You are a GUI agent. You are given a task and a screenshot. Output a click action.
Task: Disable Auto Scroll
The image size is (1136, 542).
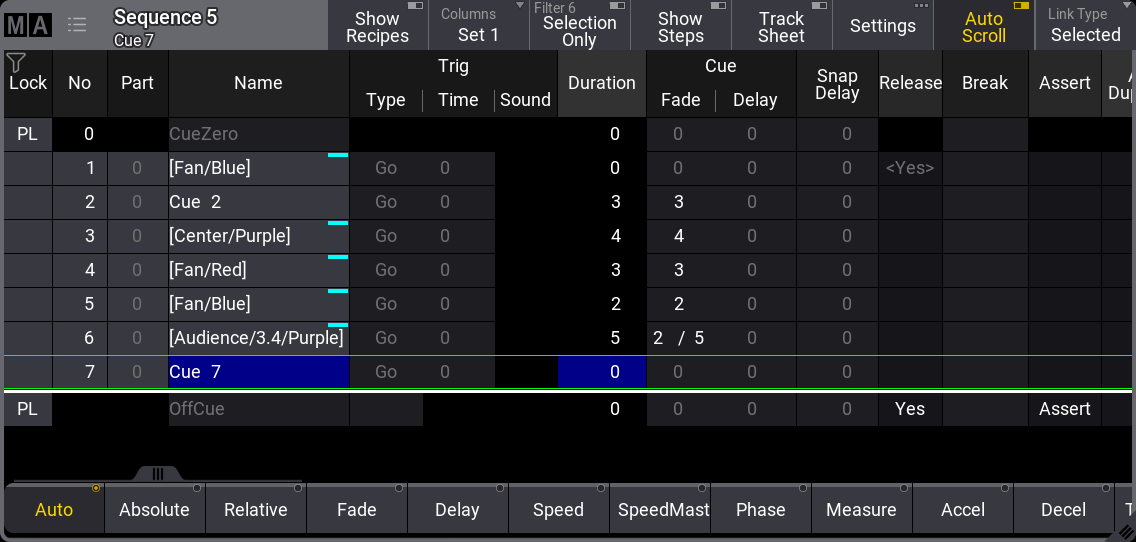pos(983,26)
